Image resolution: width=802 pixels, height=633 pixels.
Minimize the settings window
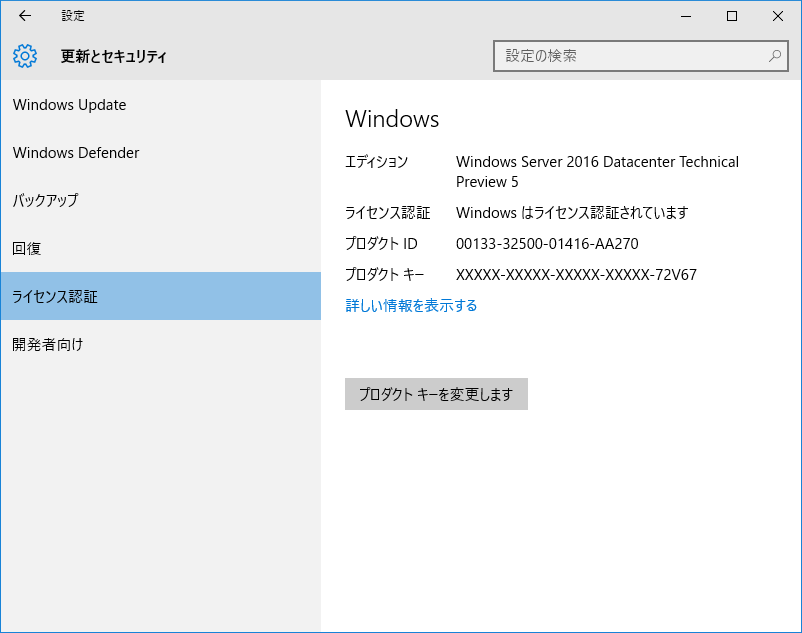click(x=686, y=16)
